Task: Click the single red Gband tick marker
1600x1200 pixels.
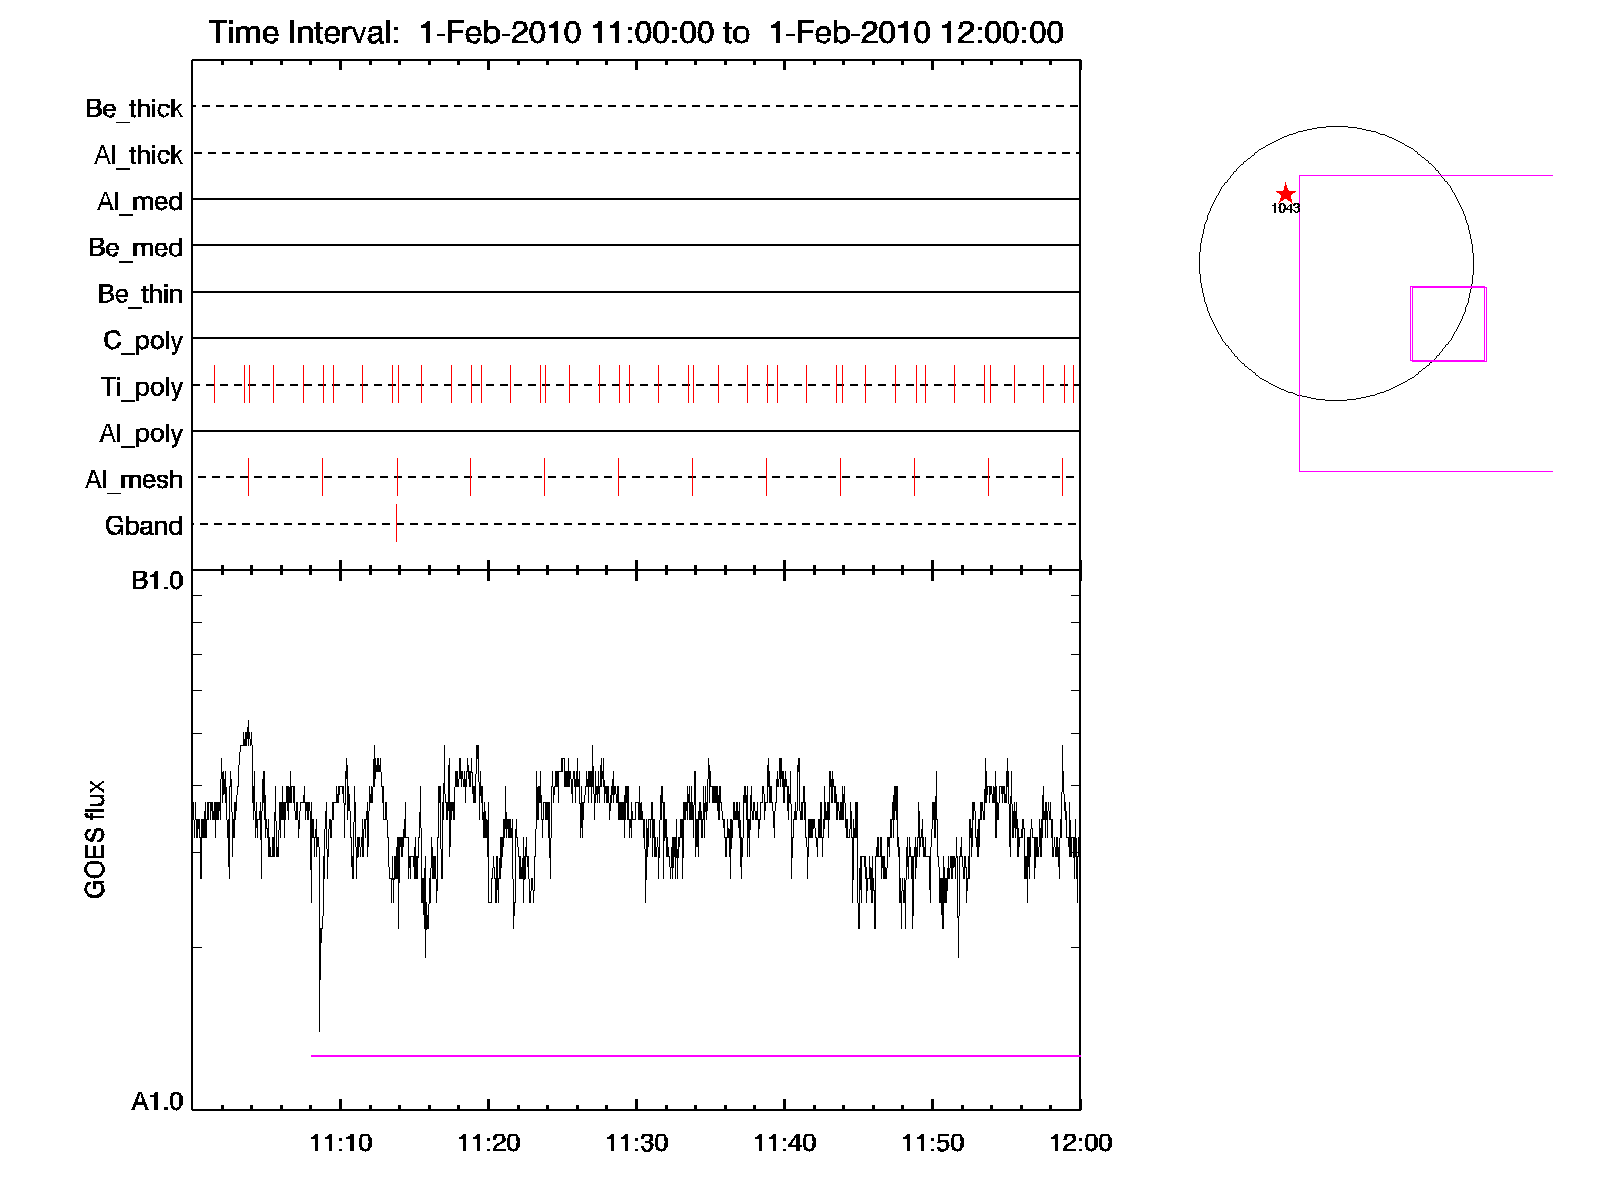Action: [396, 523]
